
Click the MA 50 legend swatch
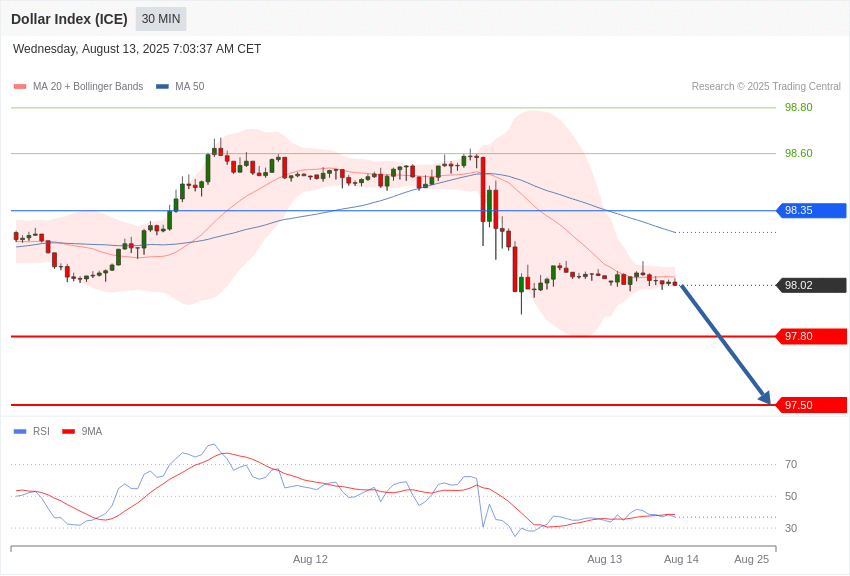(162, 86)
